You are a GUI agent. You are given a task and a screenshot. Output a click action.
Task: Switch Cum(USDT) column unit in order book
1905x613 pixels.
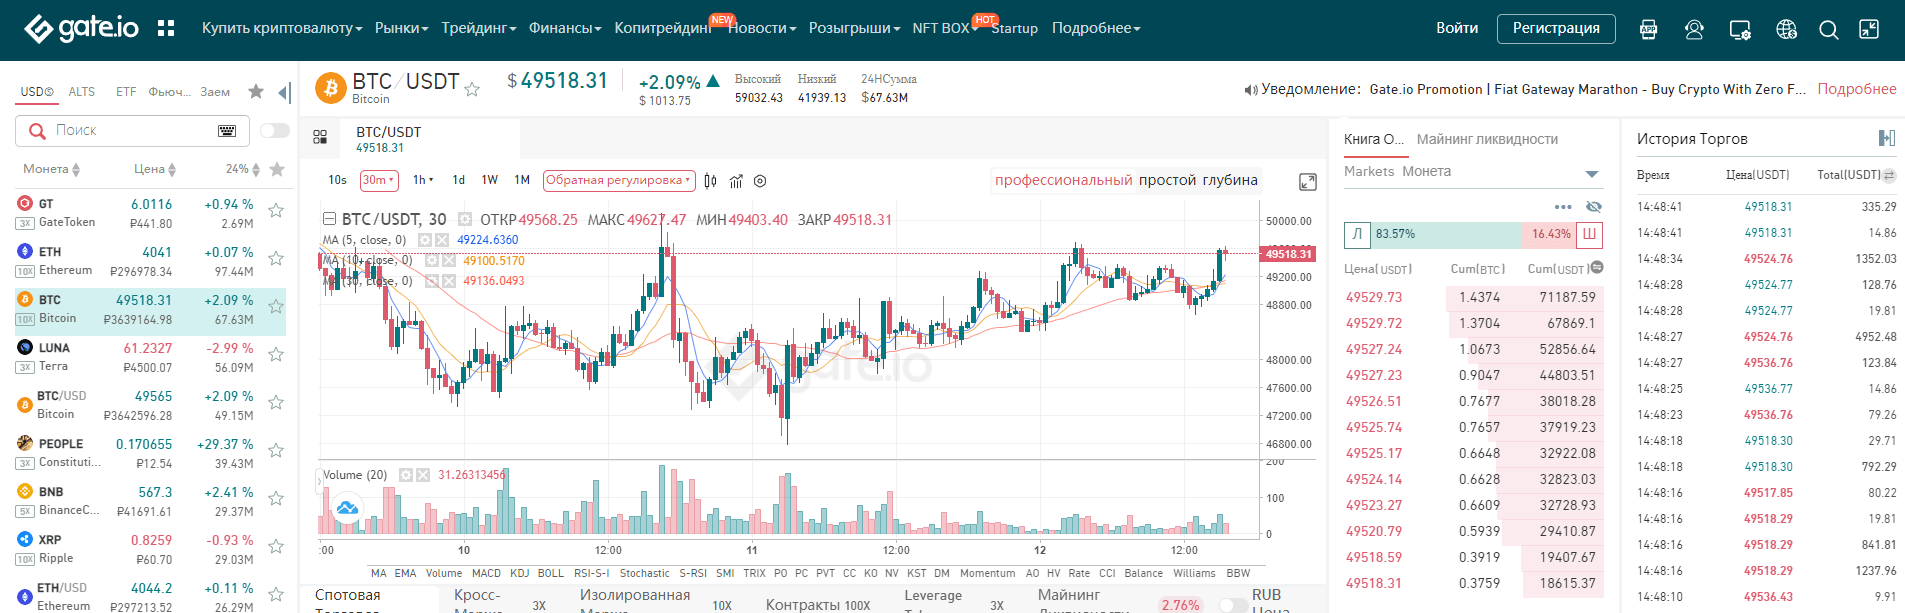click(1597, 267)
